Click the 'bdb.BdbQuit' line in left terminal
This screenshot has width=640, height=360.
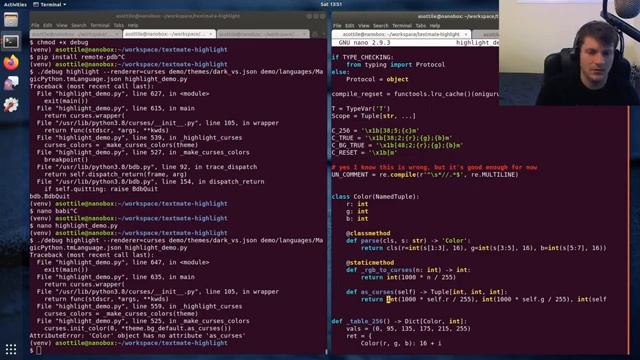(x=51, y=196)
